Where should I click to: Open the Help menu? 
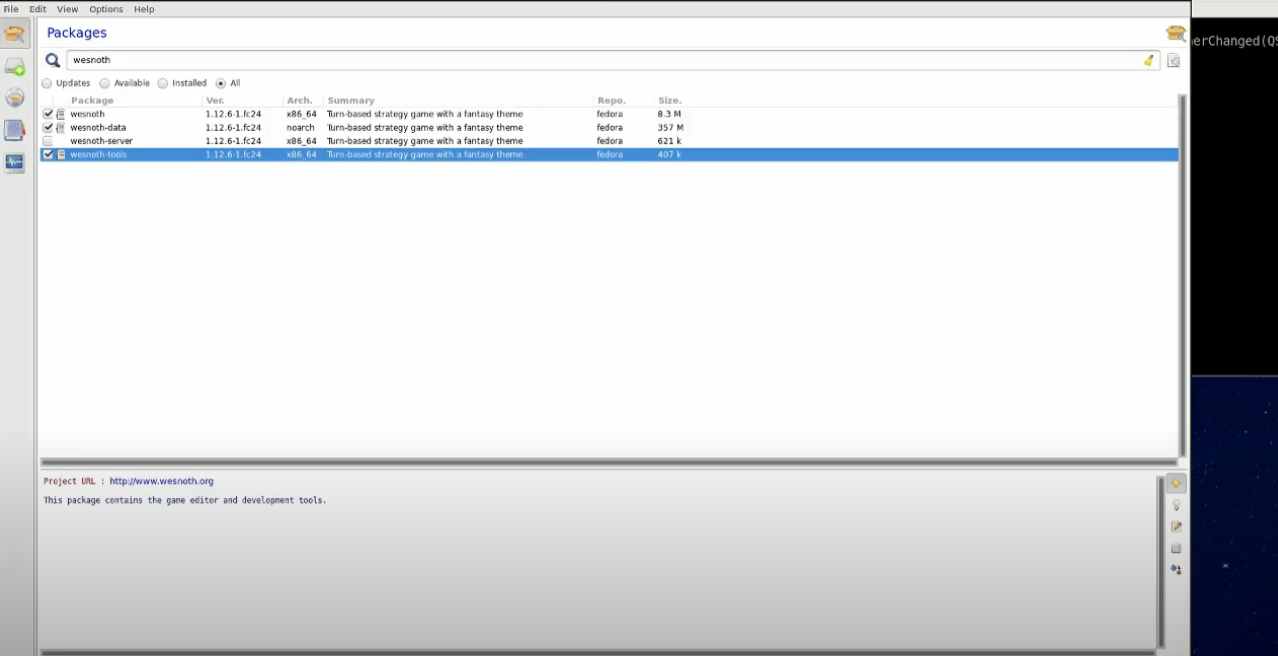pos(144,9)
